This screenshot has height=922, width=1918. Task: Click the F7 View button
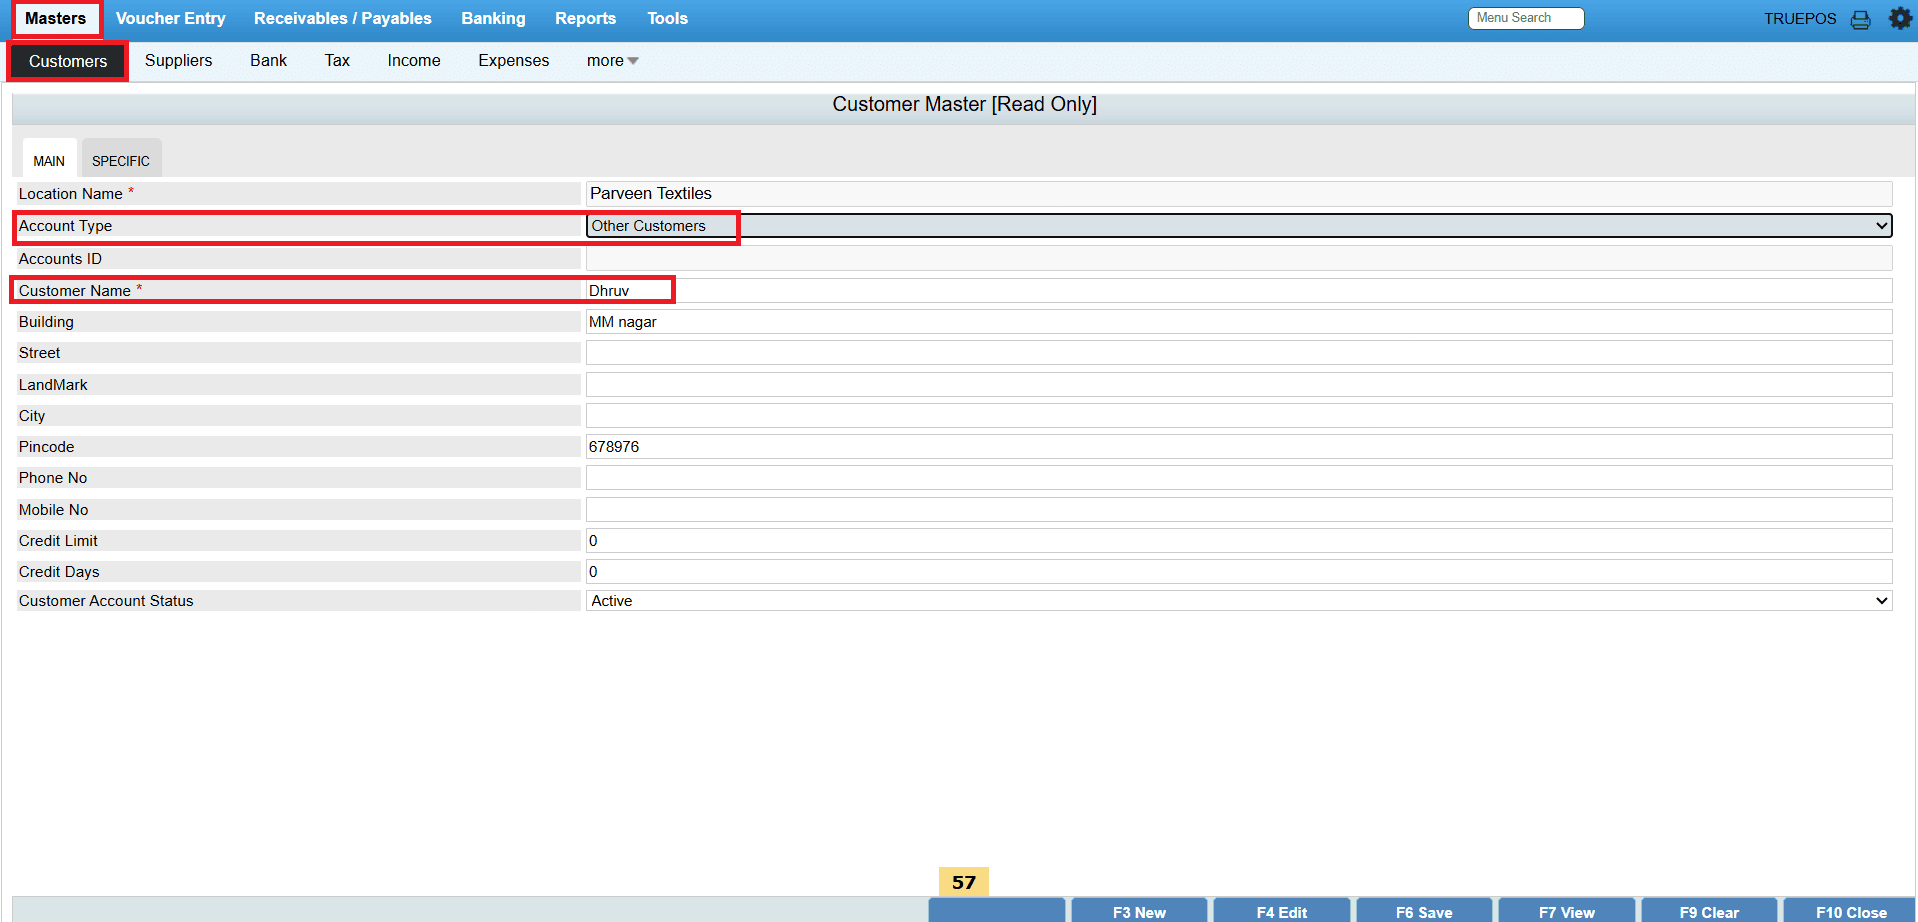(1567, 911)
